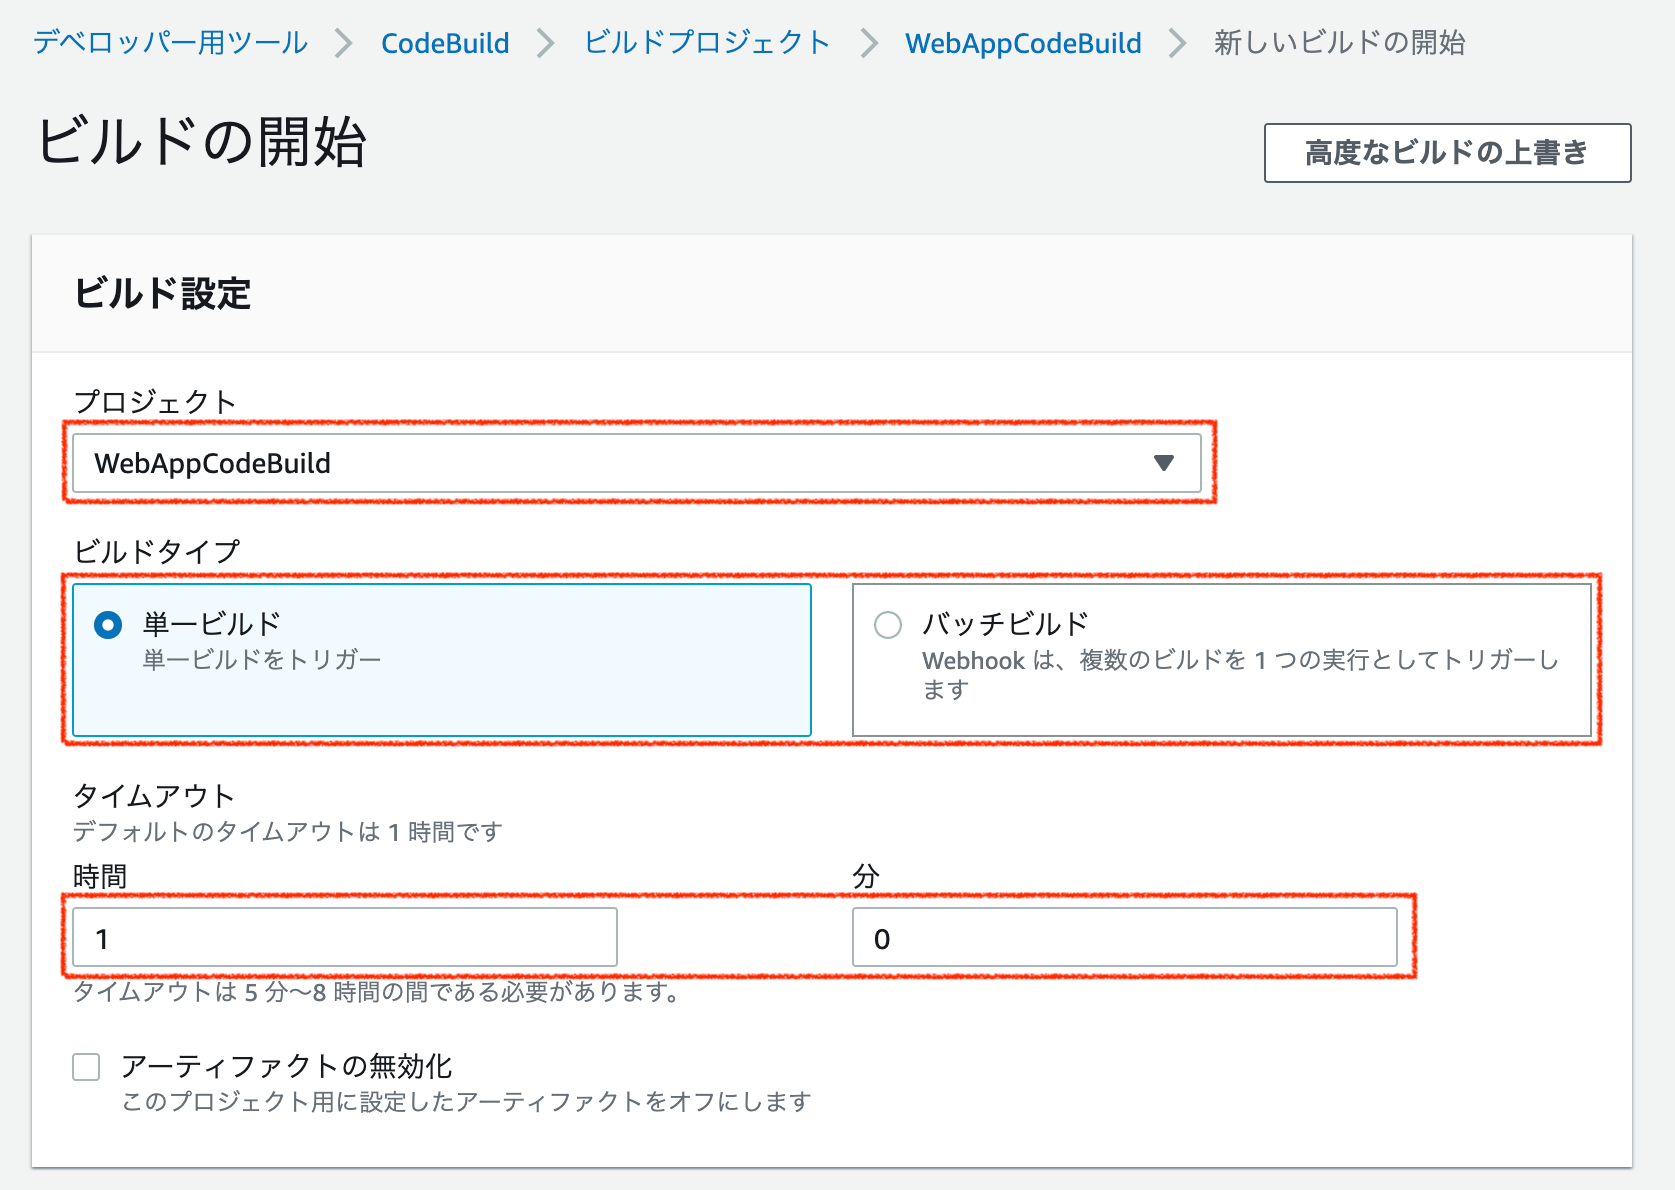The width and height of the screenshot is (1675, 1190).
Task: Click the タイムアウト section label
Action: tap(154, 796)
